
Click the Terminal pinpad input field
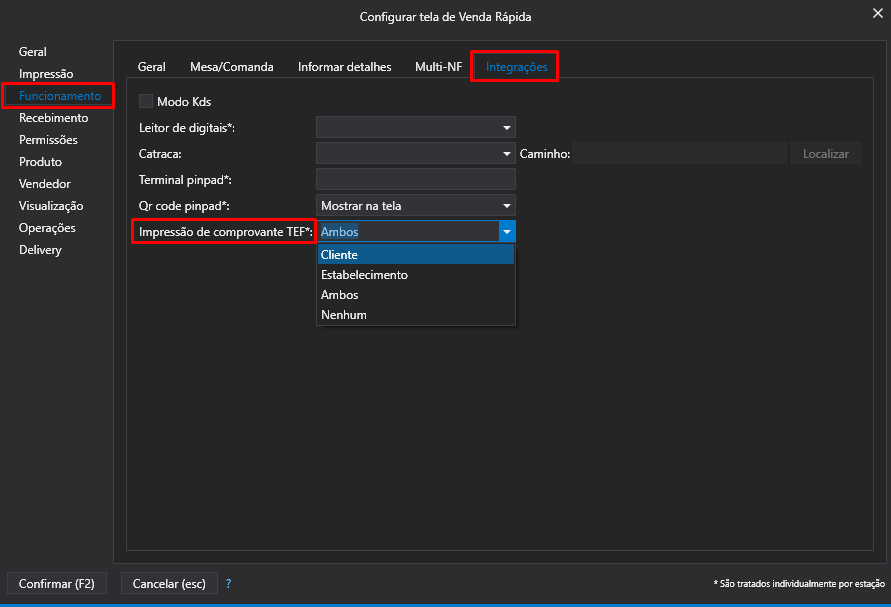(x=415, y=180)
